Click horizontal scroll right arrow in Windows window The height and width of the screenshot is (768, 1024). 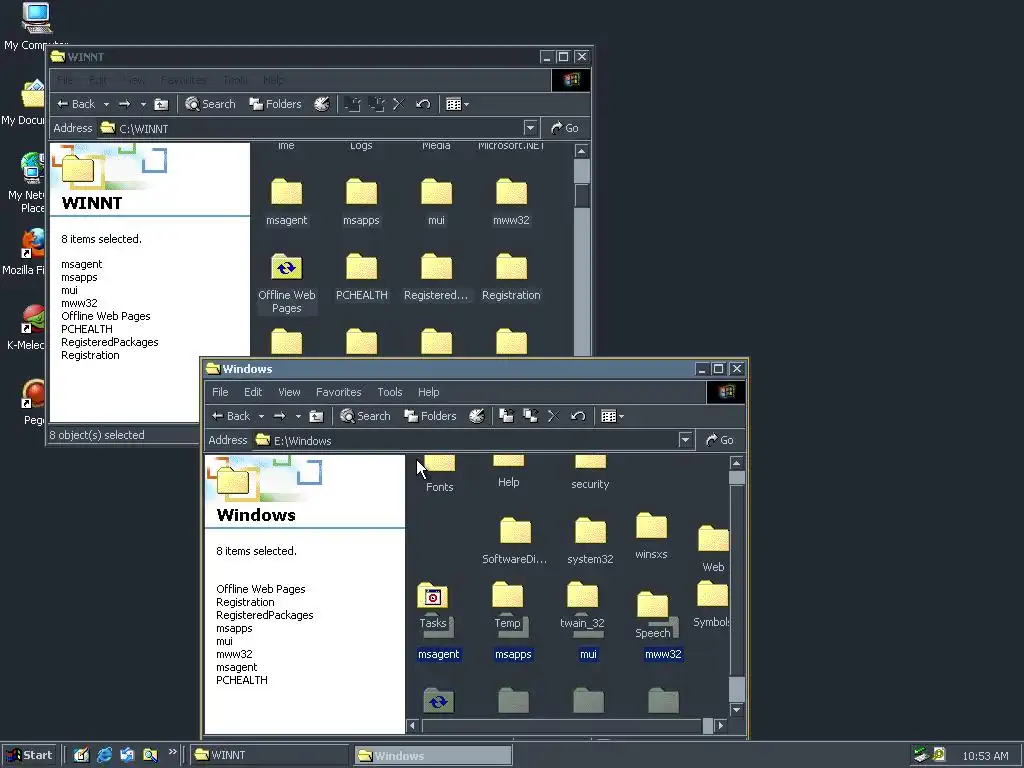(x=721, y=725)
